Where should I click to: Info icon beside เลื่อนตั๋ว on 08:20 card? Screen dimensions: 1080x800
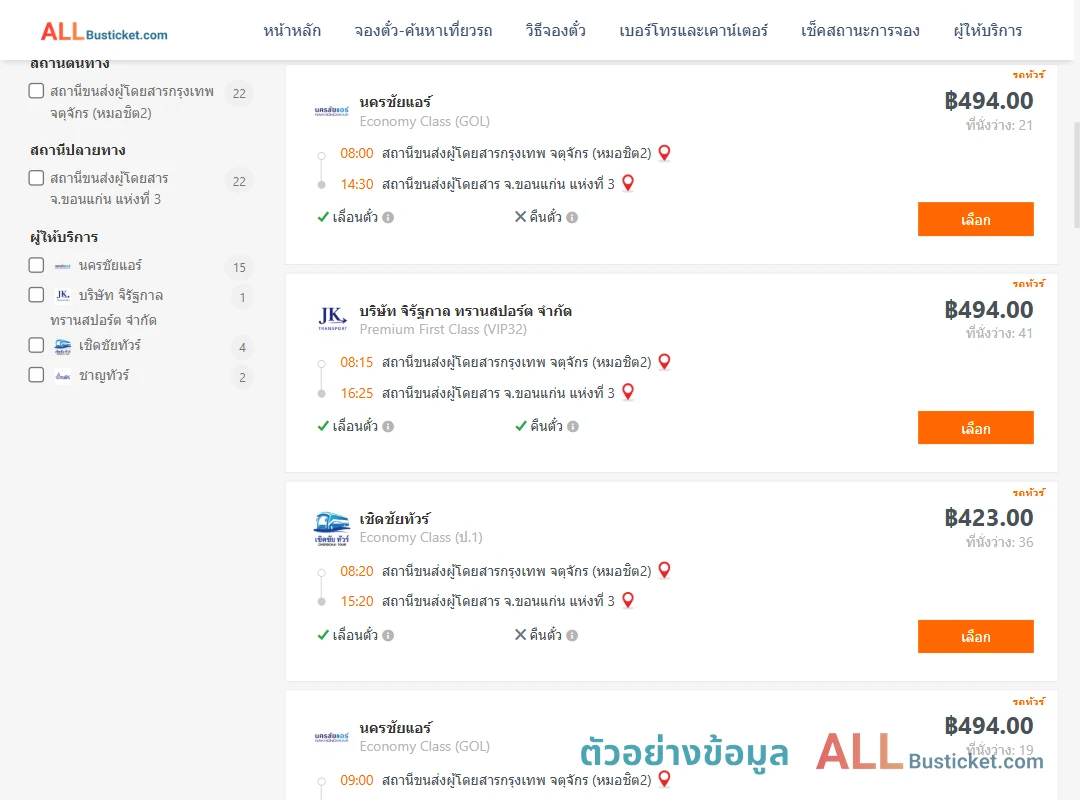[x=388, y=635]
